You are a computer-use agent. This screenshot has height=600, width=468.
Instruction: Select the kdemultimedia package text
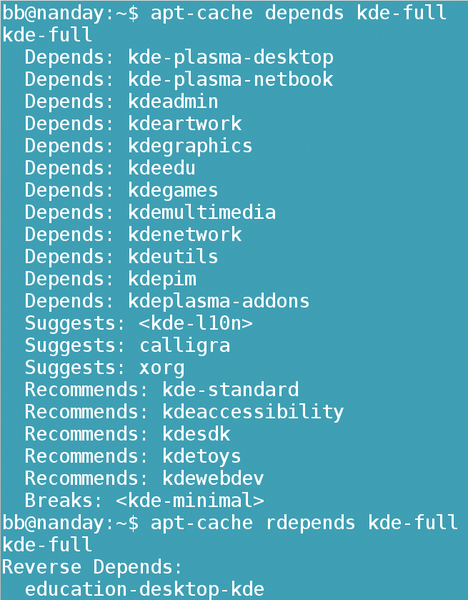click(202, 213)
